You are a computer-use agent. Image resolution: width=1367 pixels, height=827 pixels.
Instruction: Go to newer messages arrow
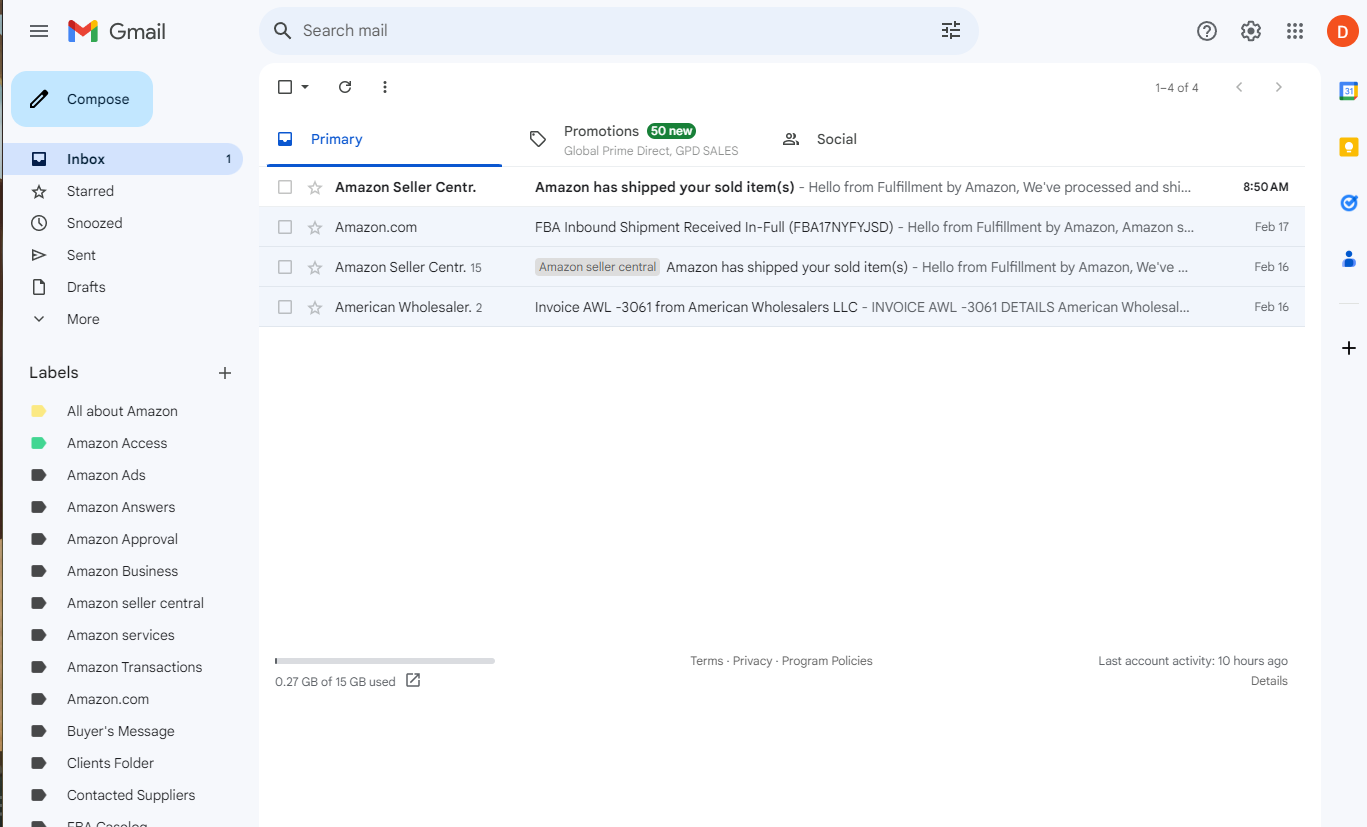click(1239, 87)
